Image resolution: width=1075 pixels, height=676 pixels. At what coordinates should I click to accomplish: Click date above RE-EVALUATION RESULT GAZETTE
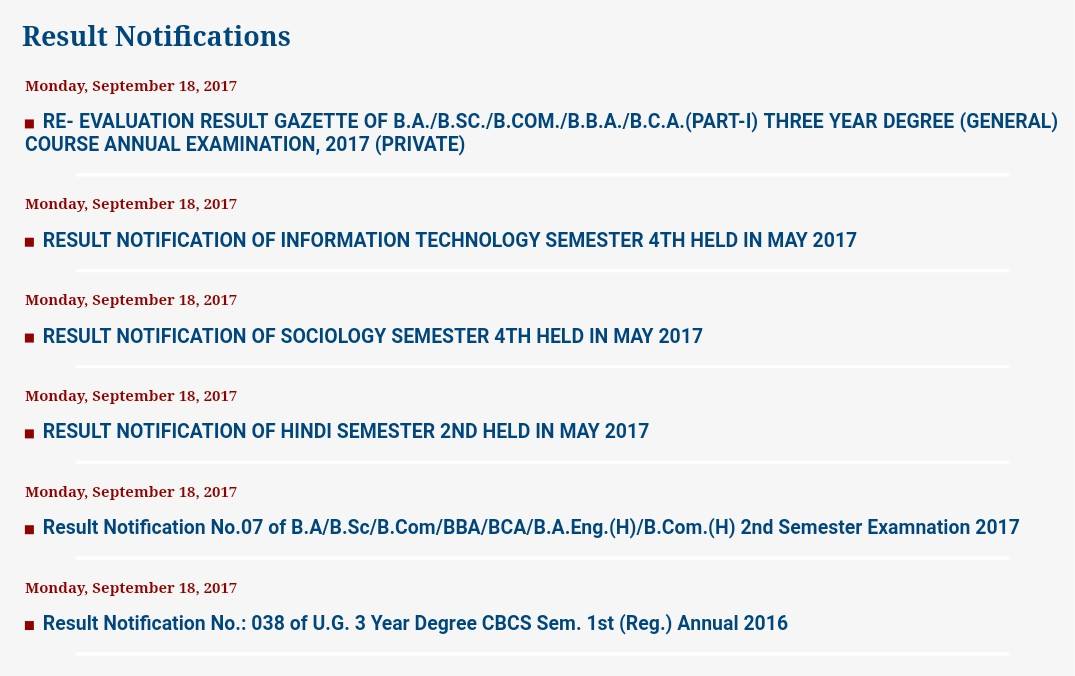(x=131, y=86)
